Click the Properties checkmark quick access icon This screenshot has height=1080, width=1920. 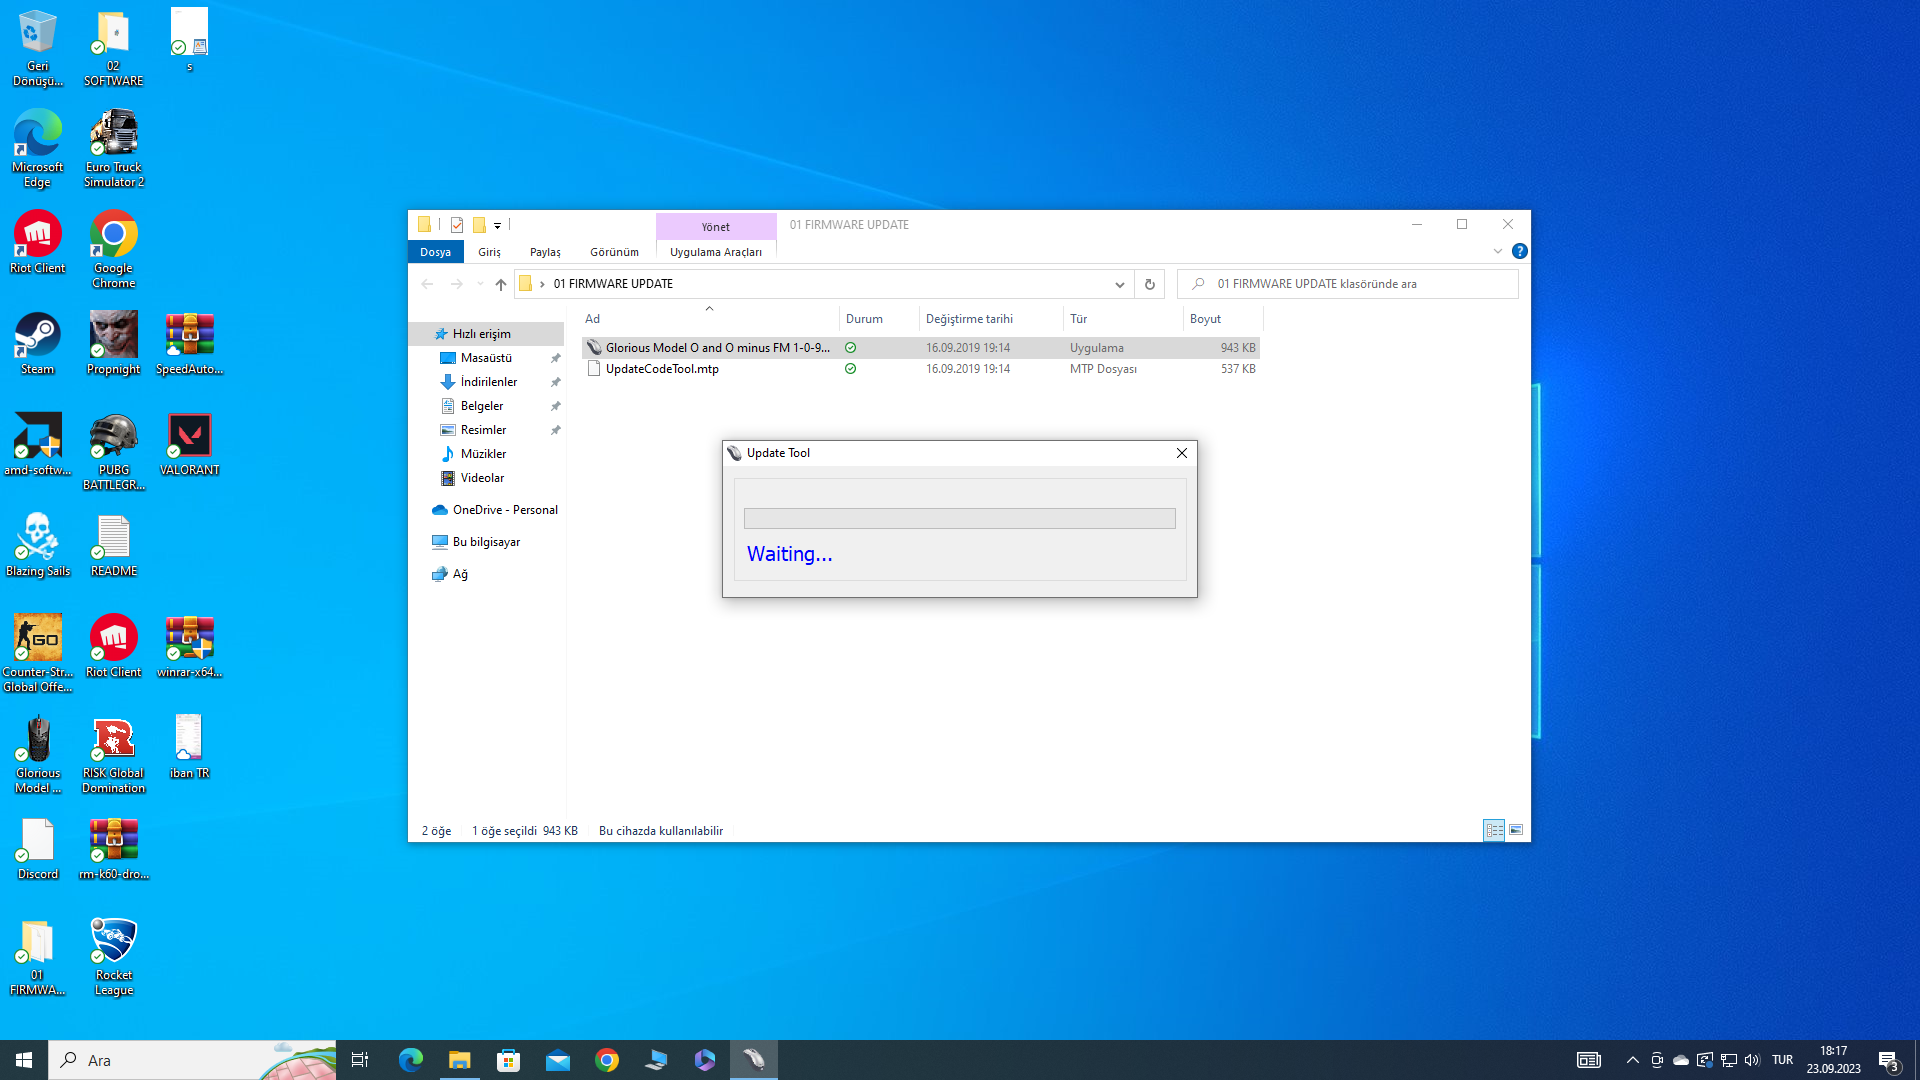pyautogui.click(x=457, y=225)
